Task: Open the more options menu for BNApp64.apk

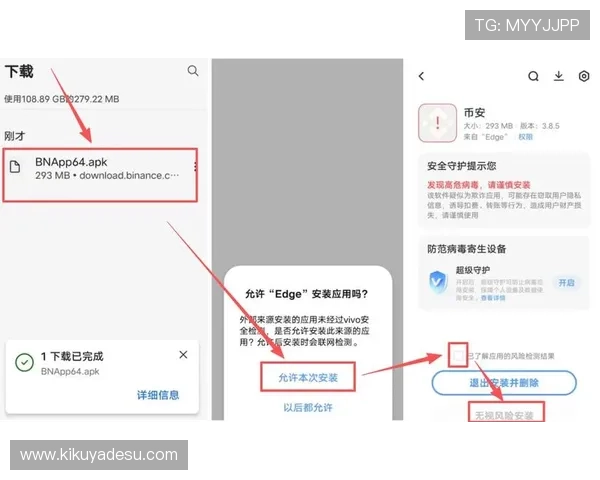Action: pos(195,166)
